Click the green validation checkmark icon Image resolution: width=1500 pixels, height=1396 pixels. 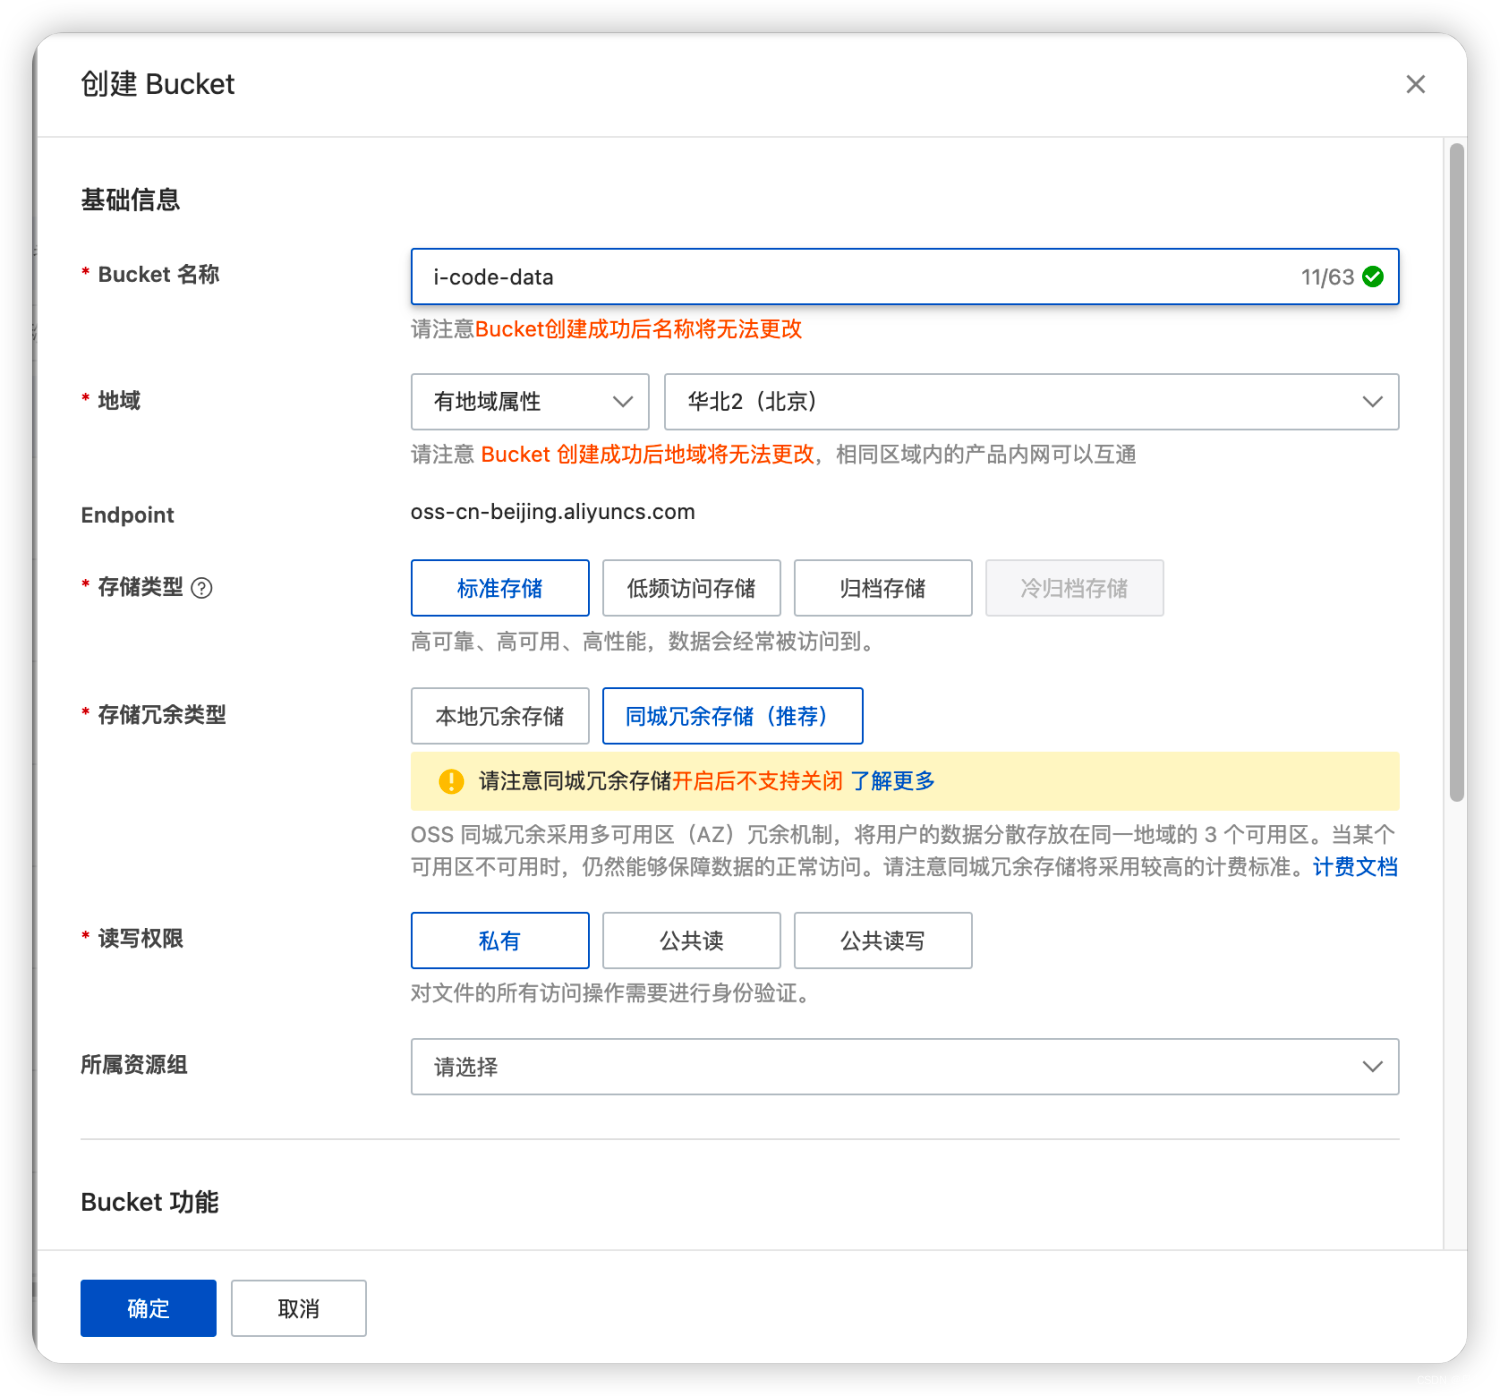point(1373,277)
